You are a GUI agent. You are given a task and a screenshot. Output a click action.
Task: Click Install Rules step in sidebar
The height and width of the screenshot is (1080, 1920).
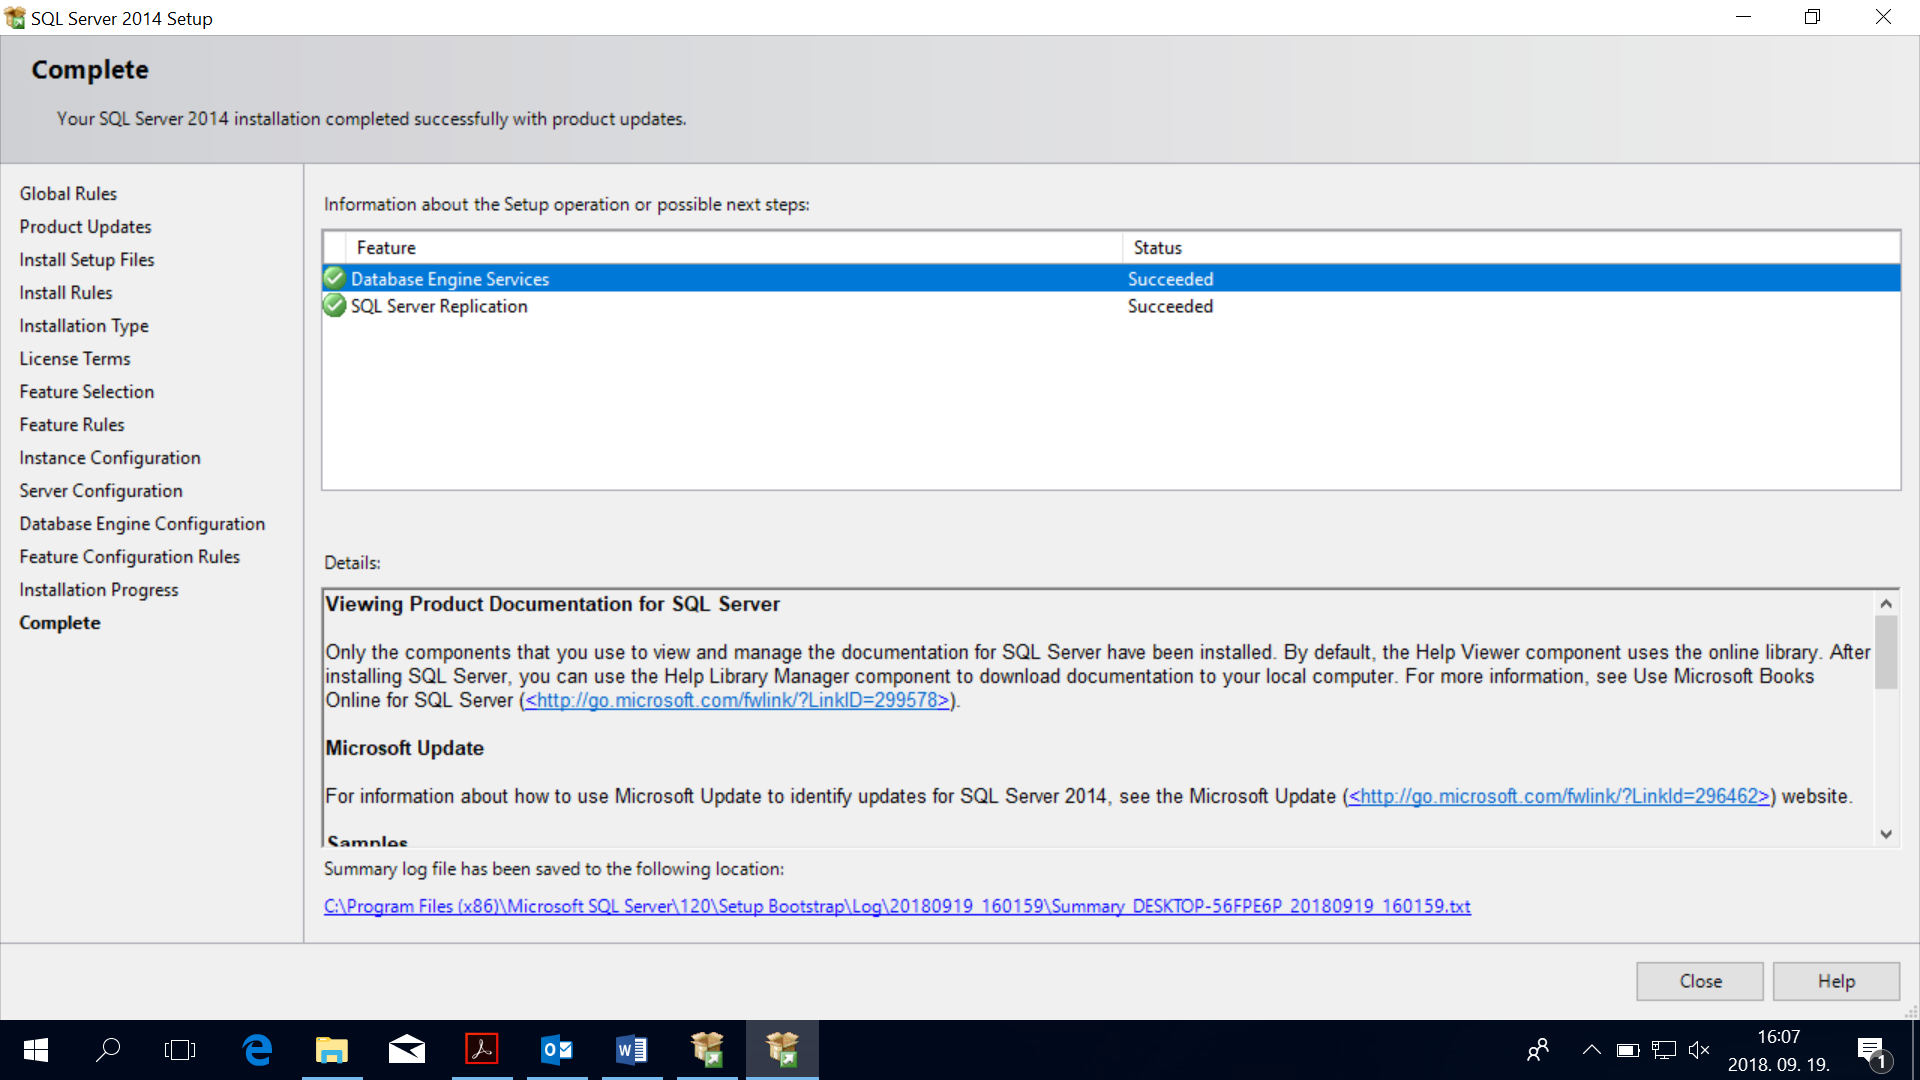click(66, 292)
